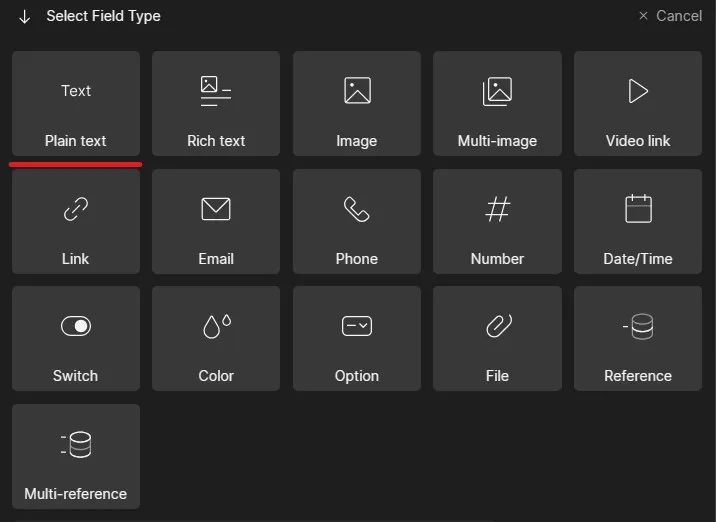Image resolution: width=716 pixels, height=522 pixels.
Task: Choose the Email envelope field type
Action: (216, 222)
